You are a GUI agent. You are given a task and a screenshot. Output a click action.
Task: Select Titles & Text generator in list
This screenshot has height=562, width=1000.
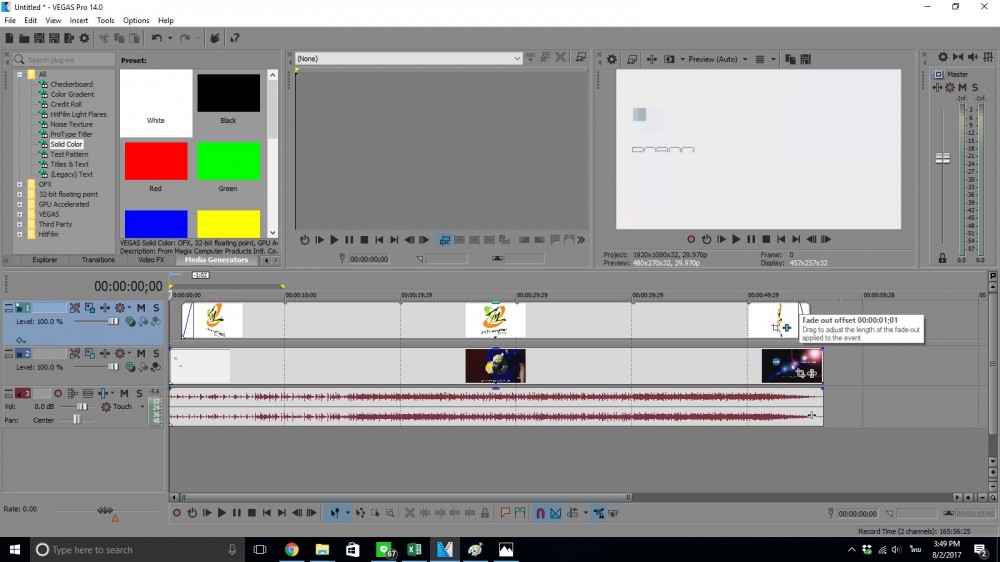coord(70,164)
